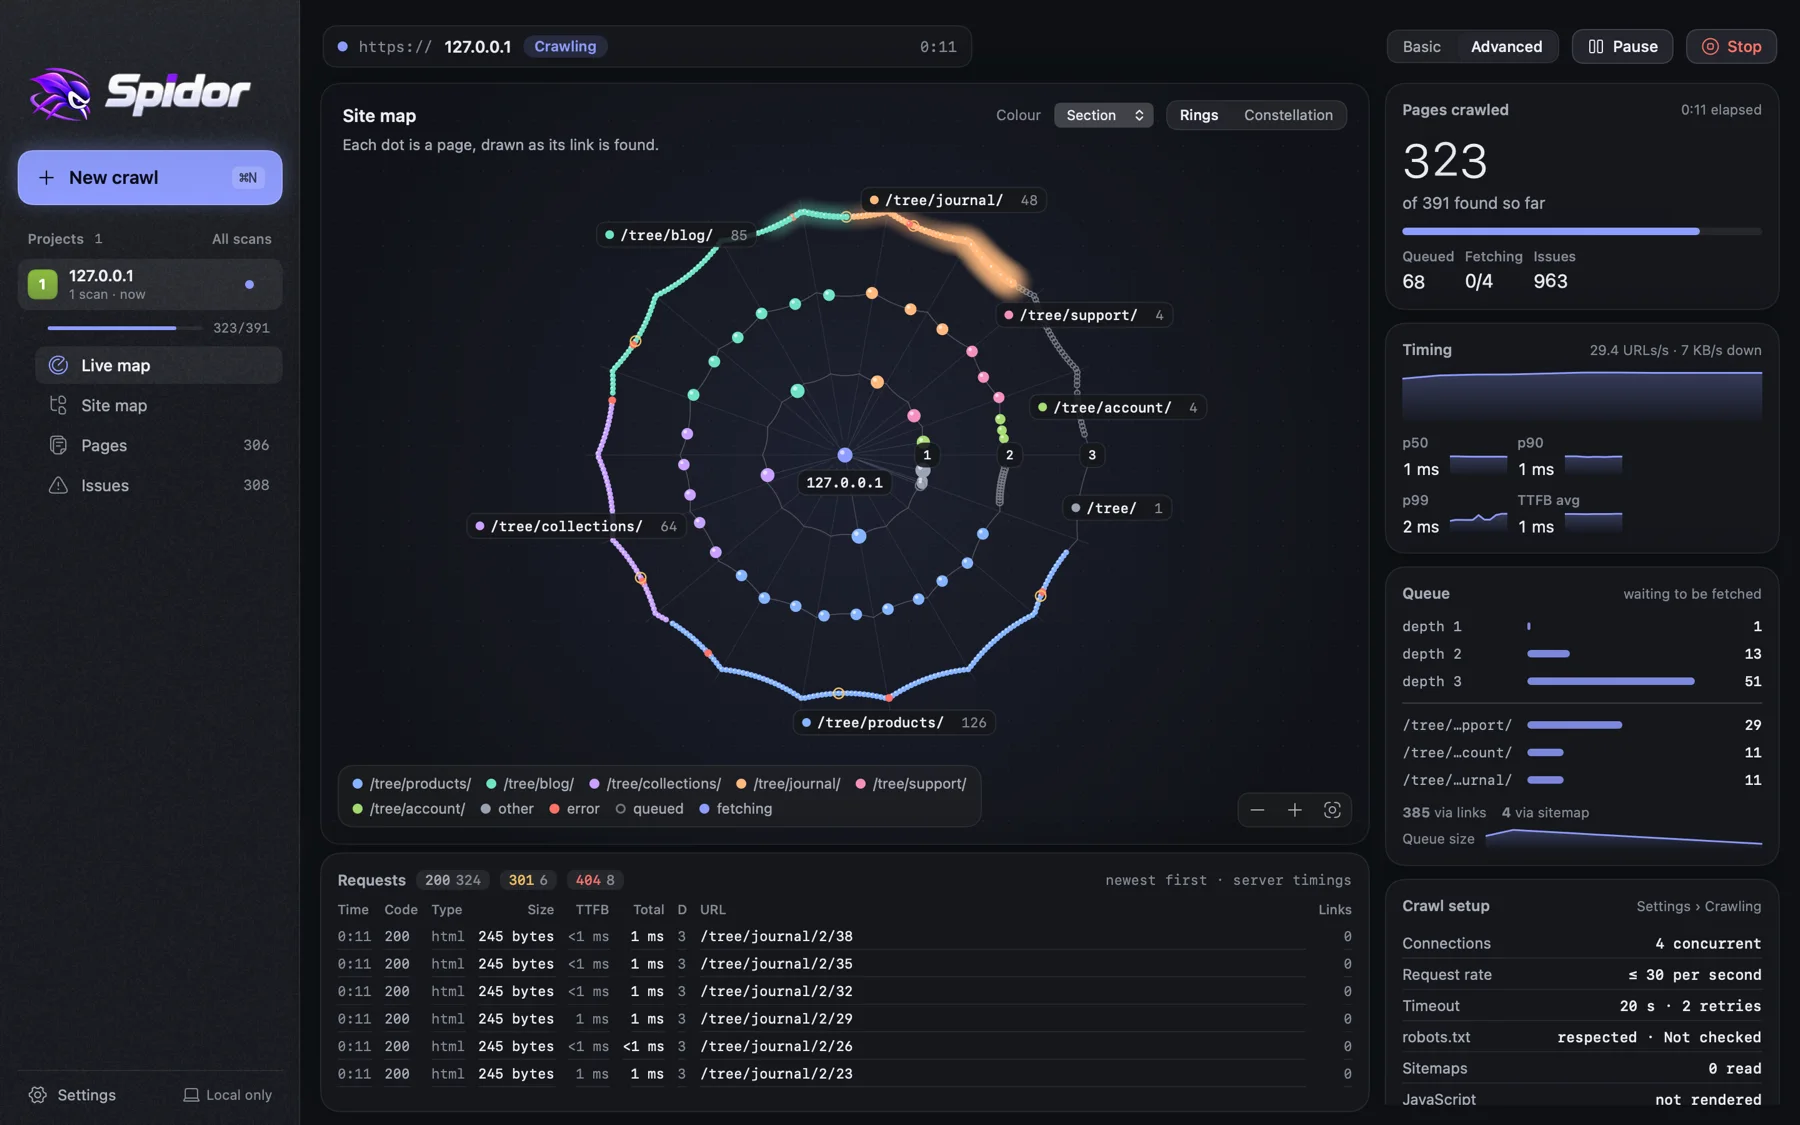
Task: Select the Rings map layout
Action: [x=1198, y=115]
